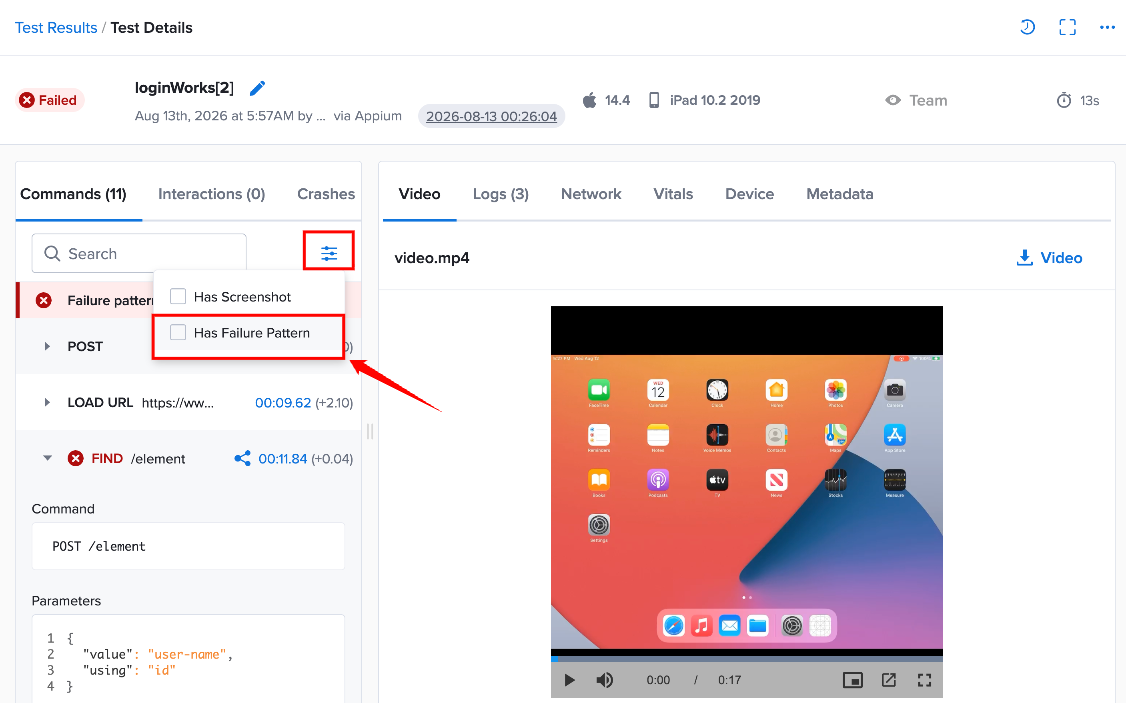1126x703 pixels.
Task: Click the loginWorks[2] test title
Action: point(185,88)
